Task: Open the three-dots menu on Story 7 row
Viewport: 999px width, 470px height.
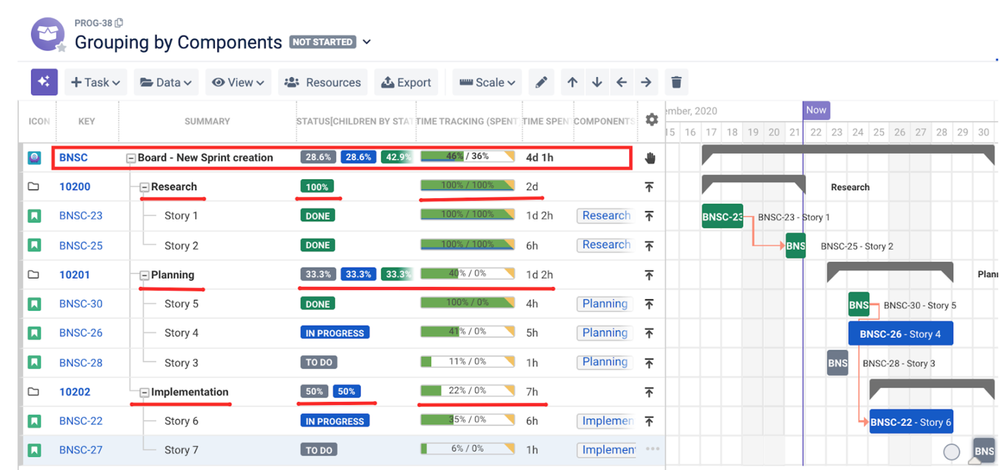Action: [652, 448]
